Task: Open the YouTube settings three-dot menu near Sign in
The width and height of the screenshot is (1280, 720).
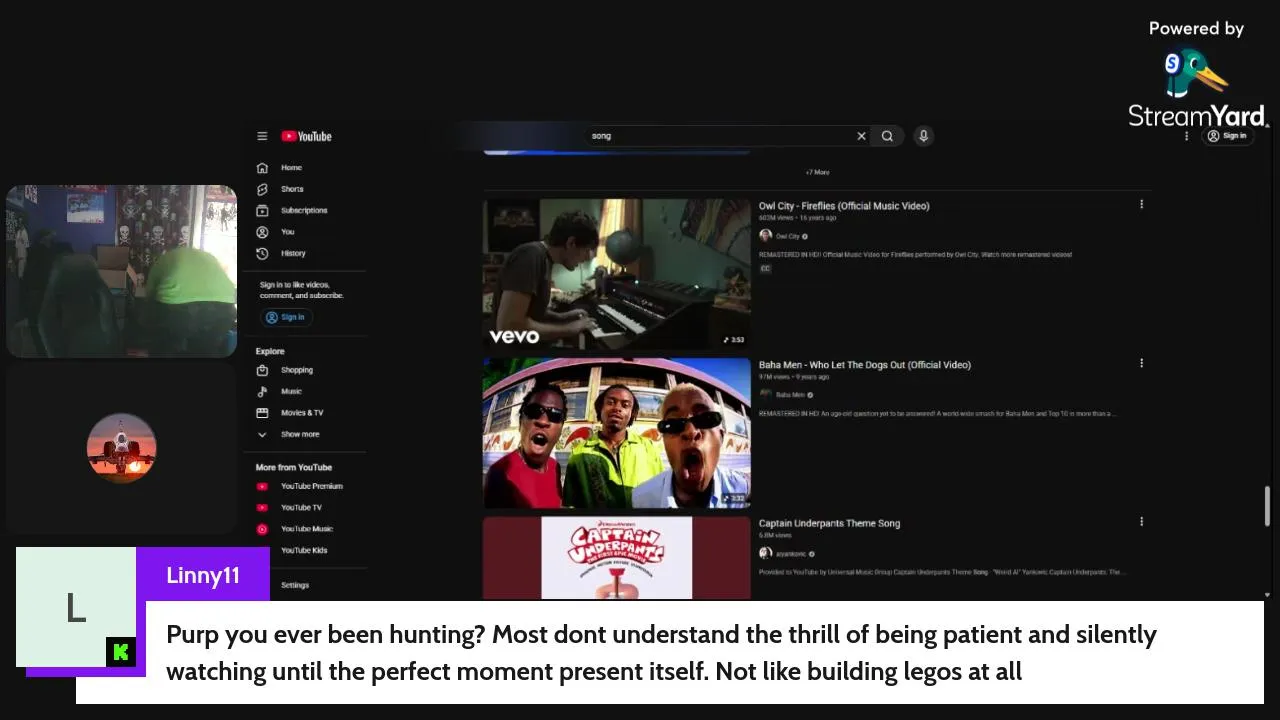Action: tap(1187, 136)
